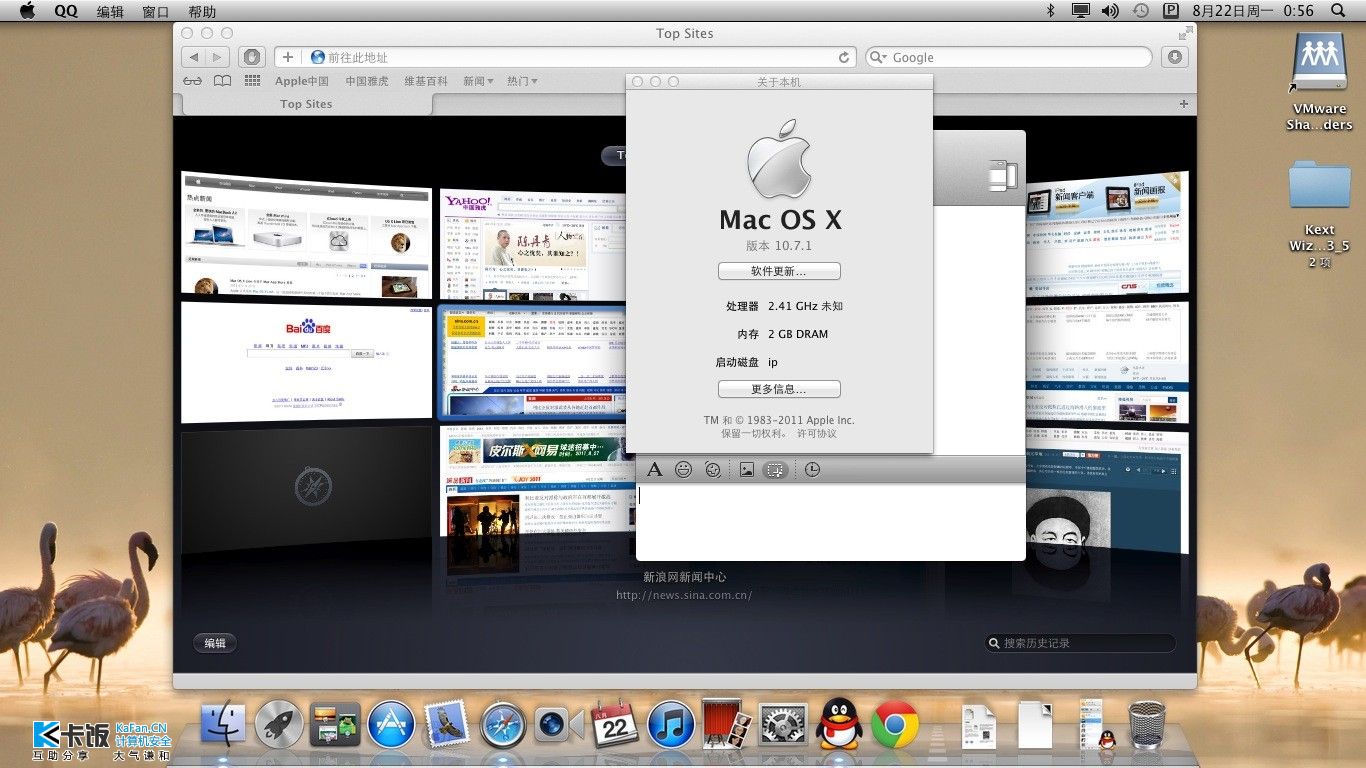Click 编辑 button in Top Sites

[215, 643]
